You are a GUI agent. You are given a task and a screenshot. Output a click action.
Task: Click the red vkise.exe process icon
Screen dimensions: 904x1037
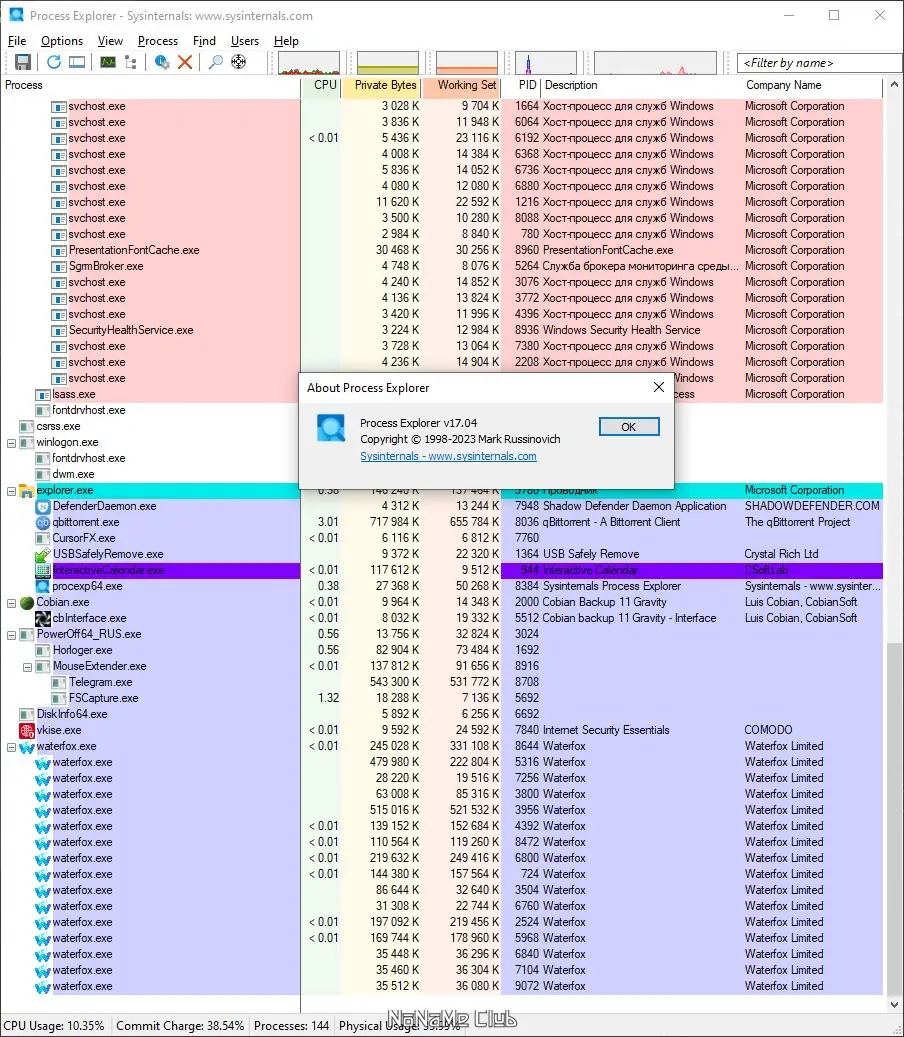pos(26,730)
